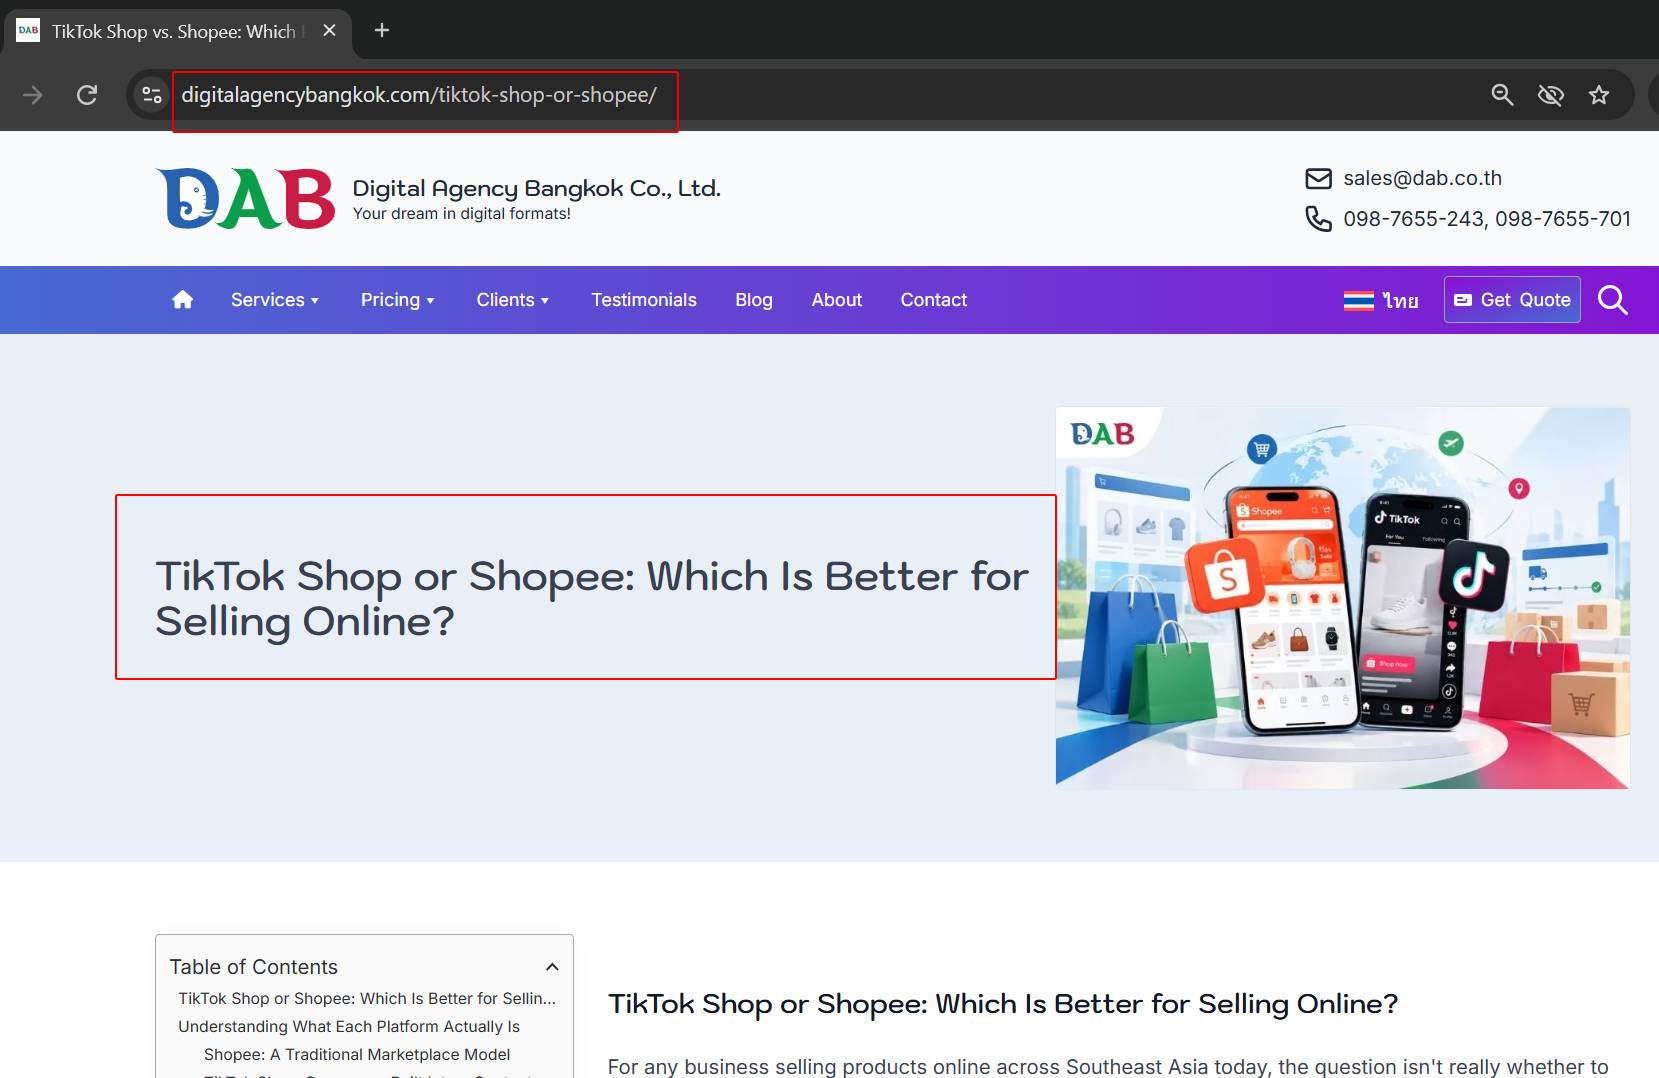Open the site search magnifier icon
Image resolution: width=1659 pixels, height=1078 pixels.
point(1612,300)
